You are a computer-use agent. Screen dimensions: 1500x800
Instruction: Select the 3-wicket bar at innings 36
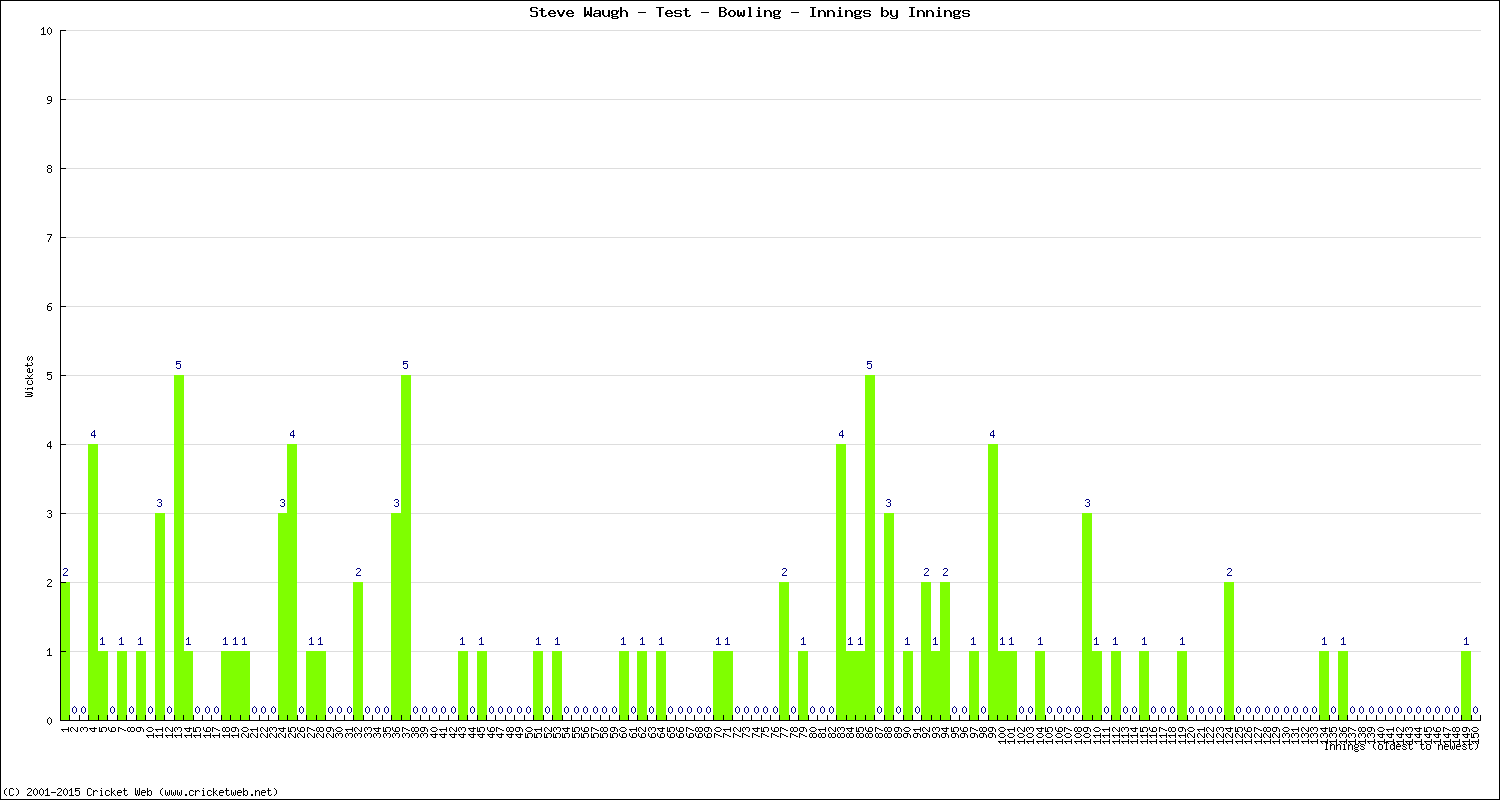396,616
